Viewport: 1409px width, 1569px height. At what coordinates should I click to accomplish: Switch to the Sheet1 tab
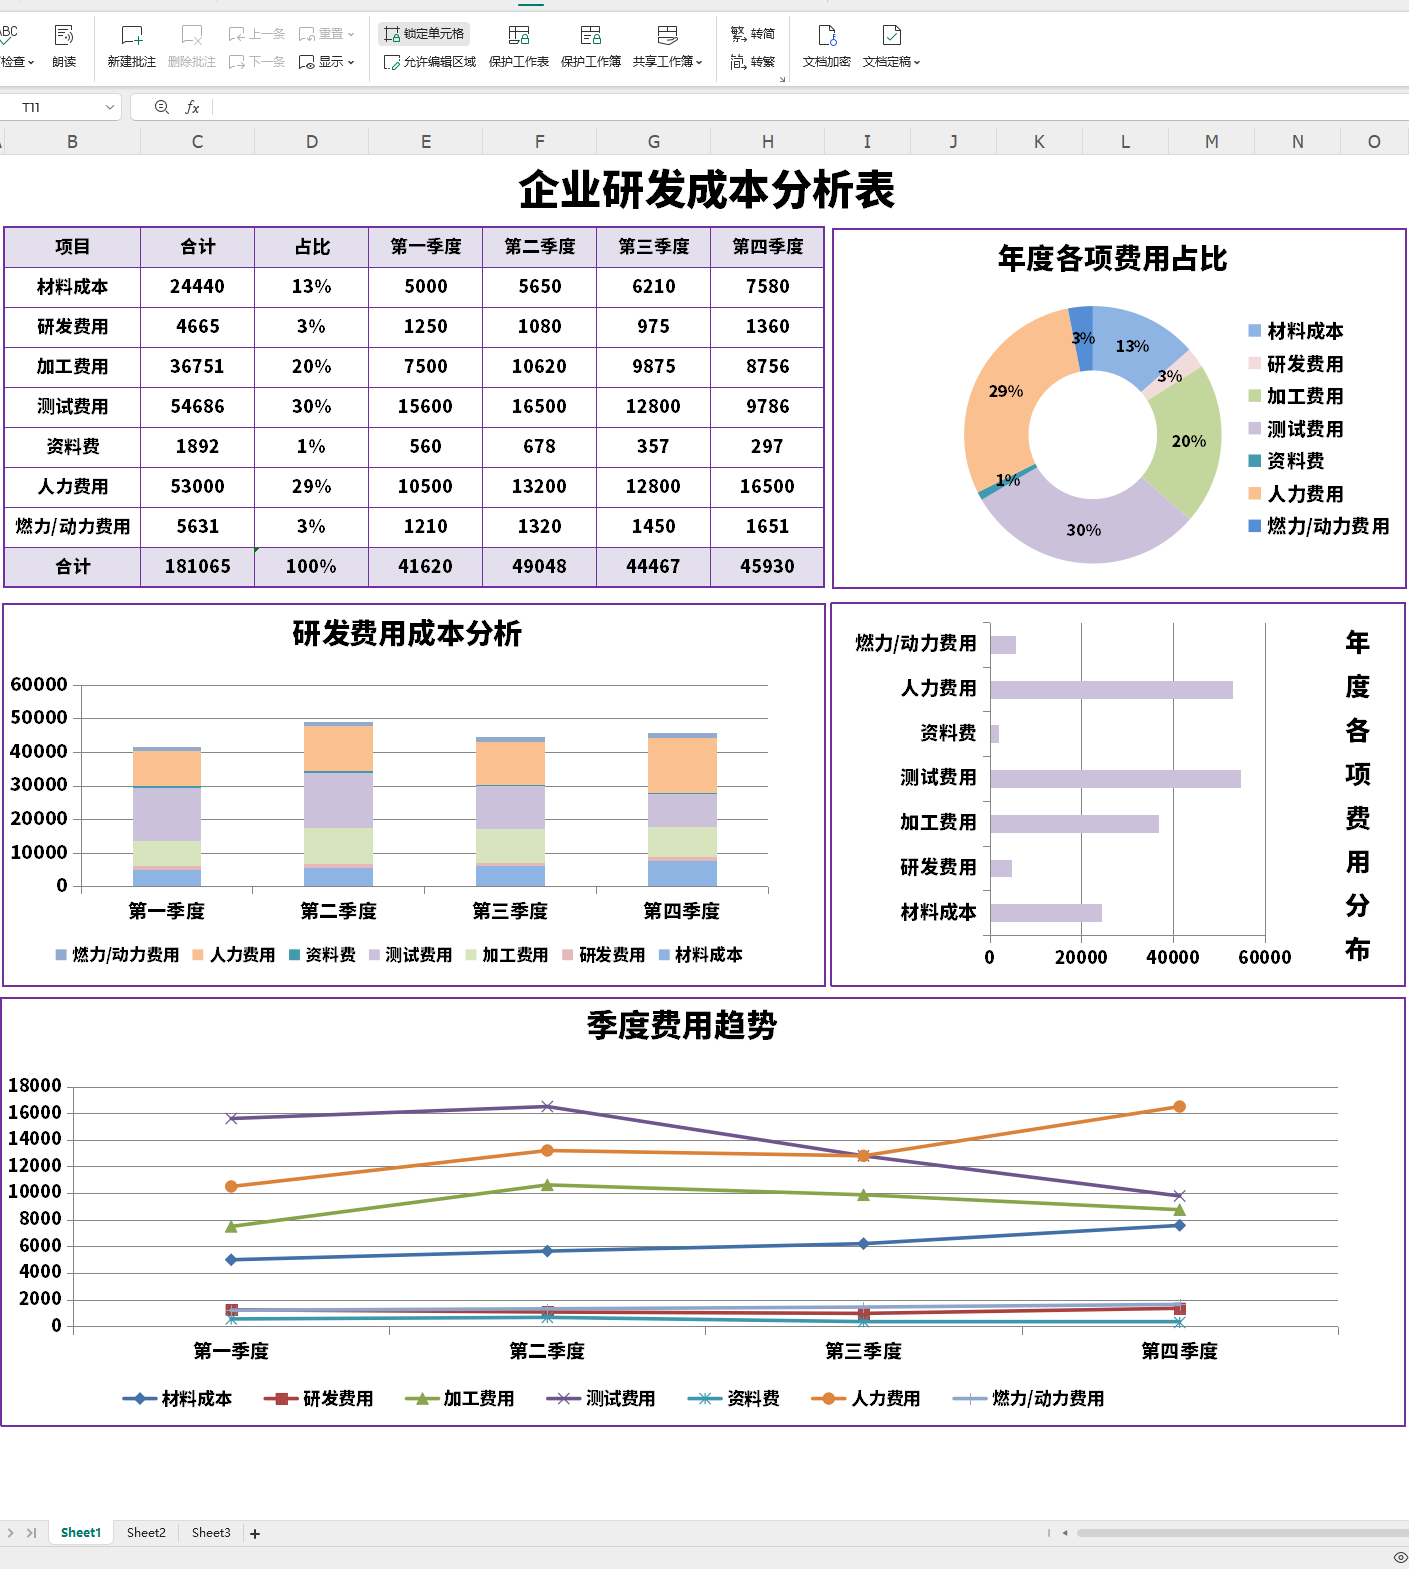80,1532
